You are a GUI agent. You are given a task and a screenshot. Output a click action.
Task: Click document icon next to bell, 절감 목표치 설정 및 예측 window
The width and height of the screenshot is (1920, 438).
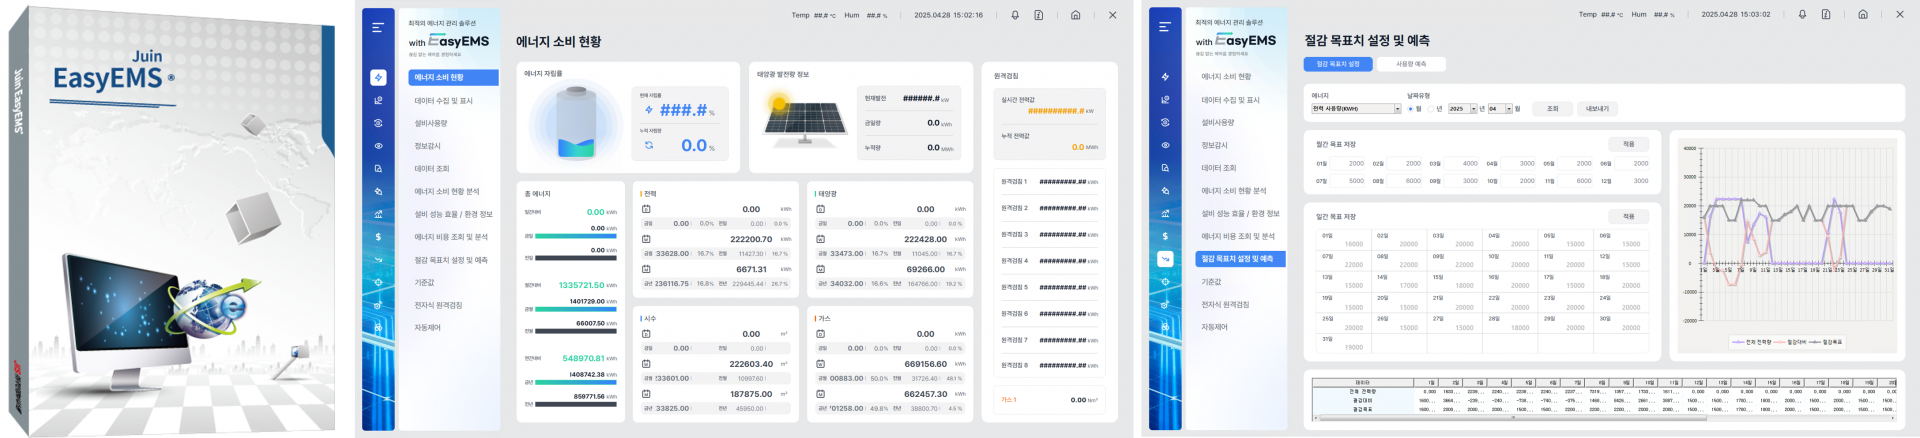click(1826, 14)
